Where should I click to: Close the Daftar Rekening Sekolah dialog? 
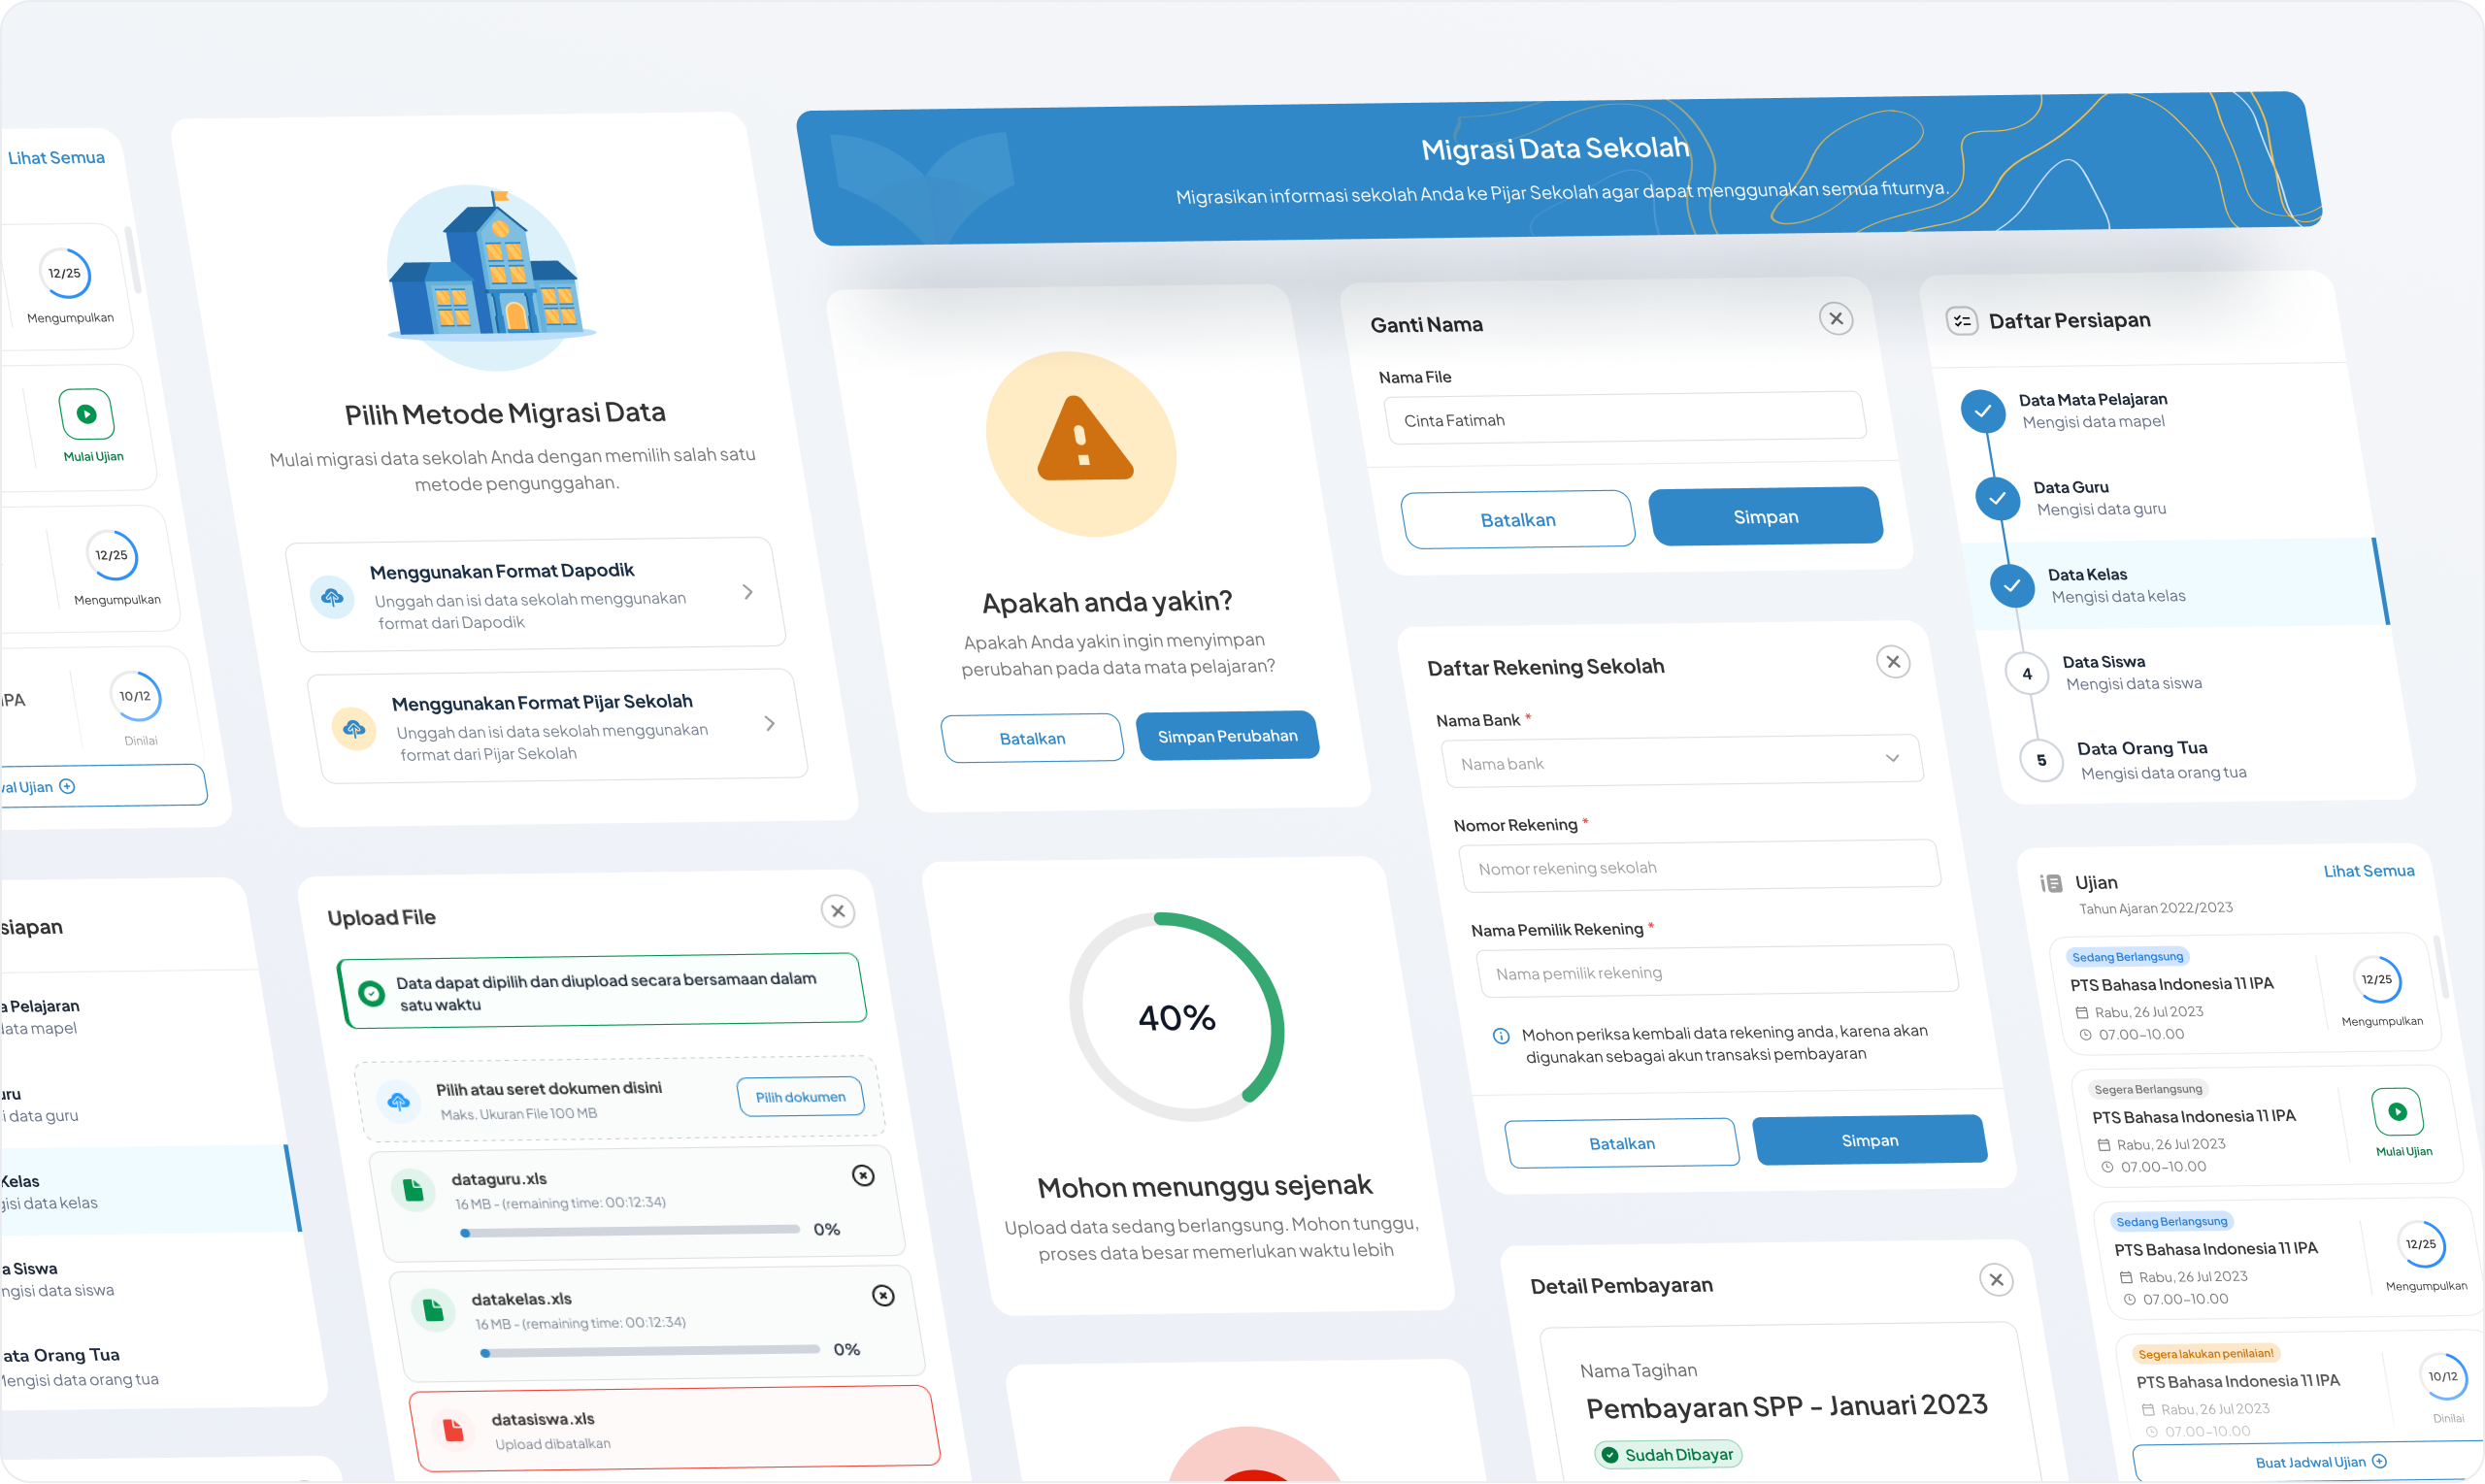coord(1893,662)
